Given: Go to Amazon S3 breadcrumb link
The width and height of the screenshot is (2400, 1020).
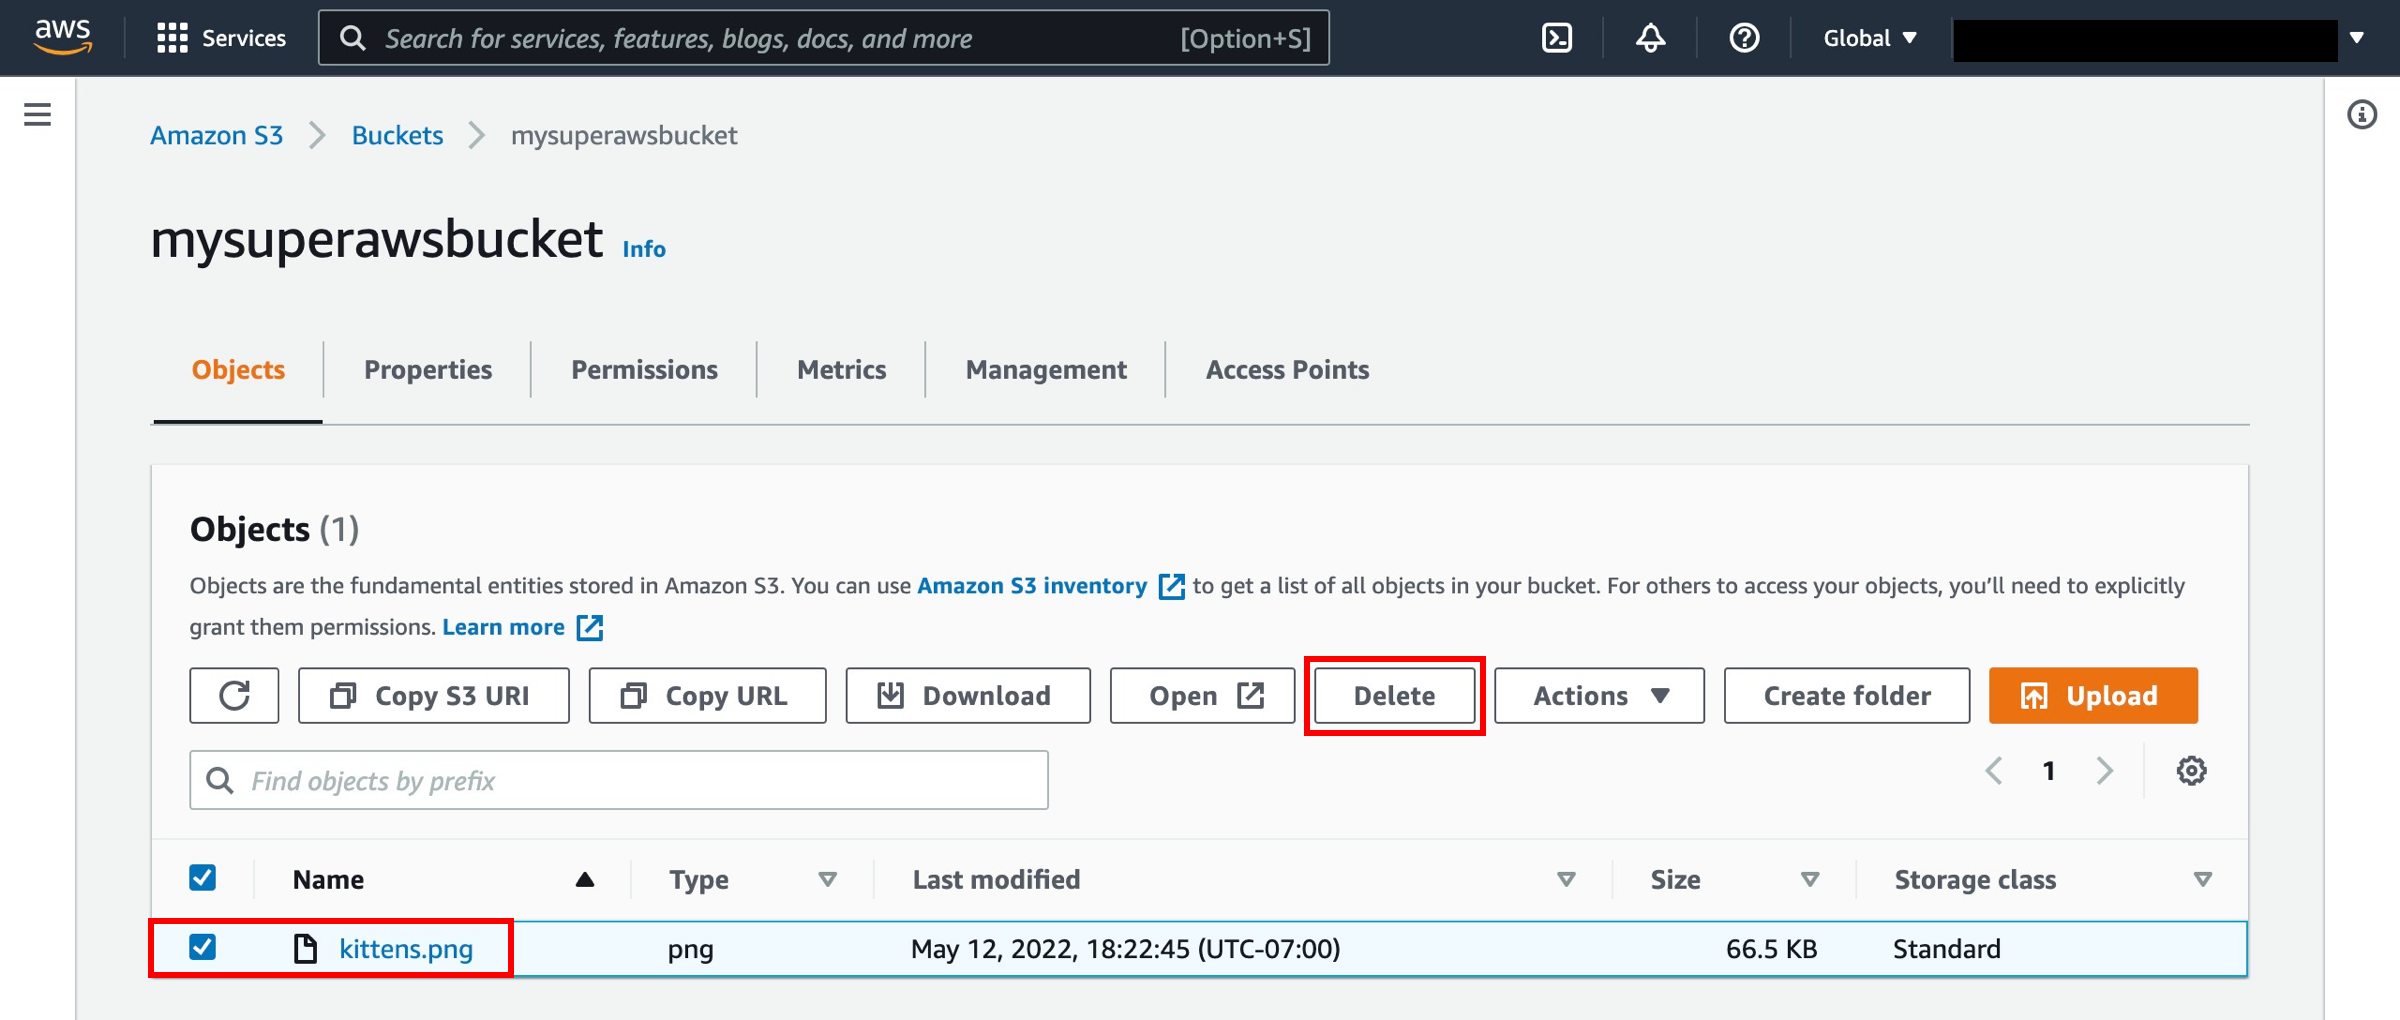Looking at the screenshot, I should (x=217, y=135).
